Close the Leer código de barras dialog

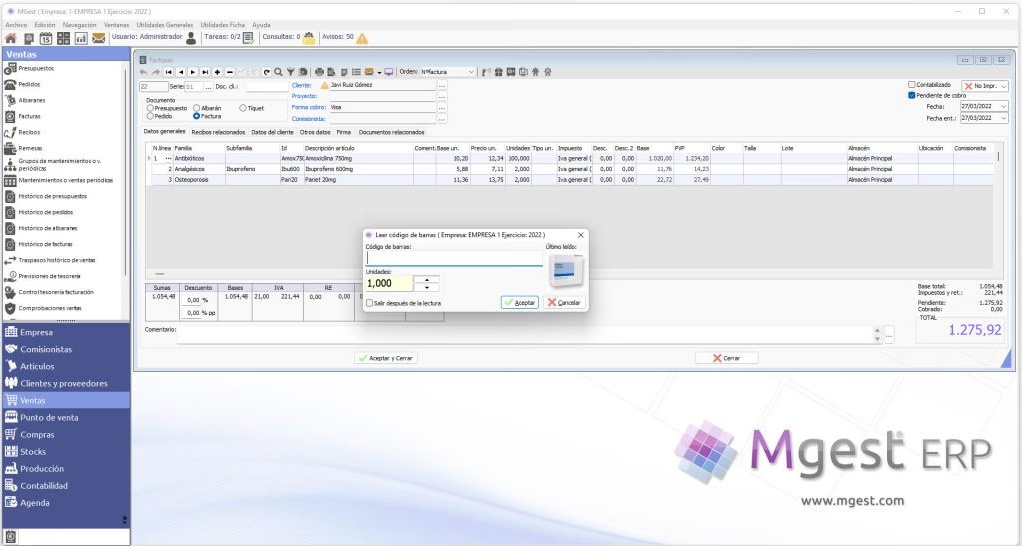[580, 235]
